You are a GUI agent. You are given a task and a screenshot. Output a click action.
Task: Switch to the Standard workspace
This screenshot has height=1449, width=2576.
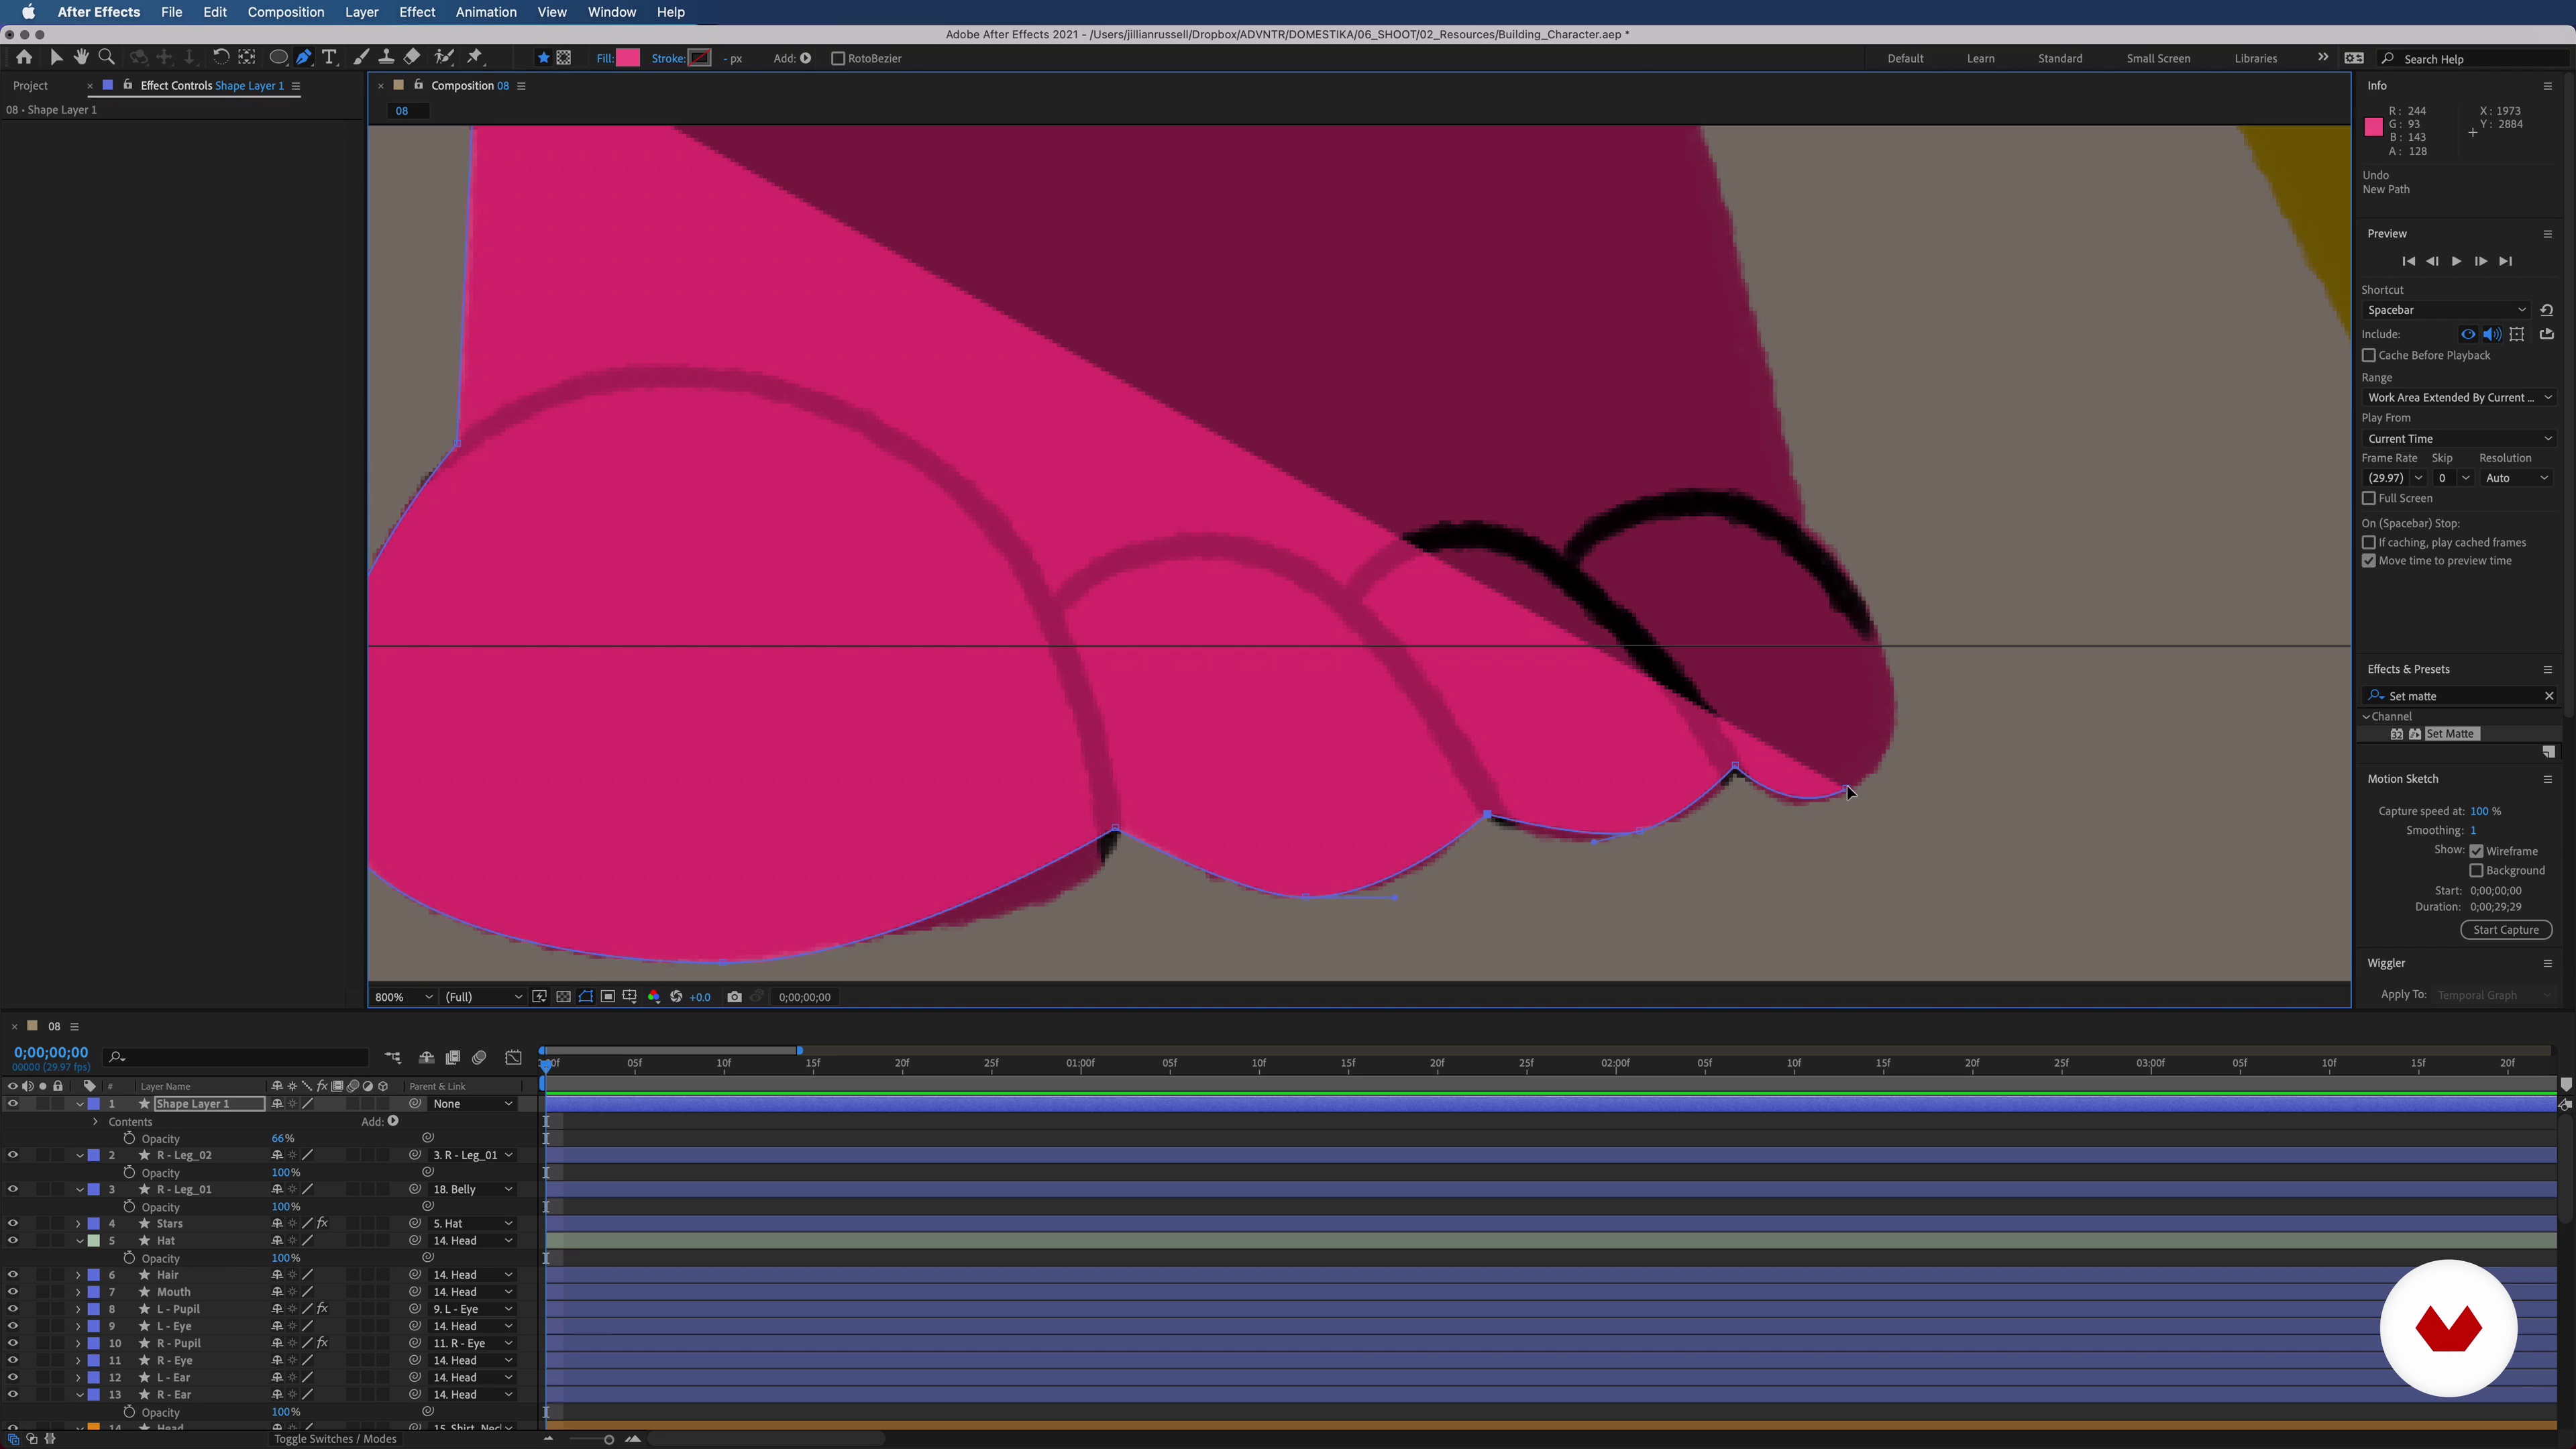[2059, 58]
